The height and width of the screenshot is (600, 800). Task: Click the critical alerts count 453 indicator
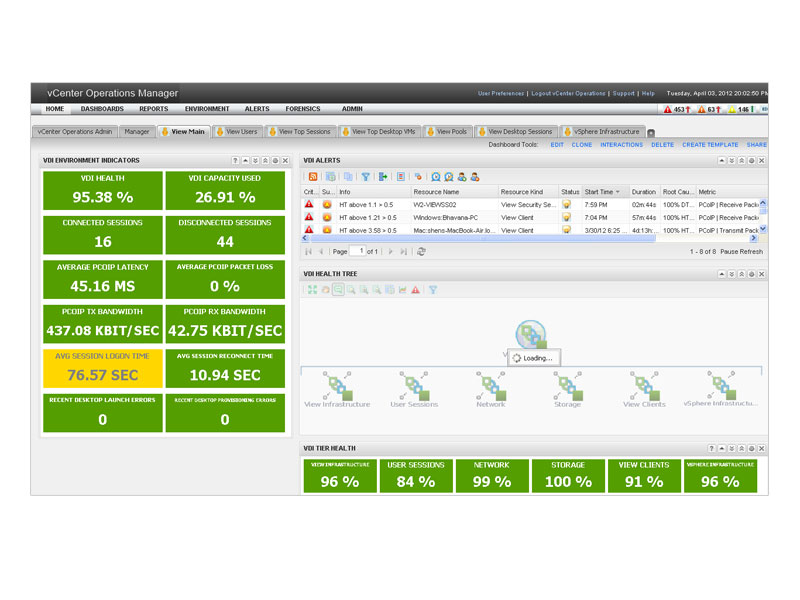tap(677, 109)
